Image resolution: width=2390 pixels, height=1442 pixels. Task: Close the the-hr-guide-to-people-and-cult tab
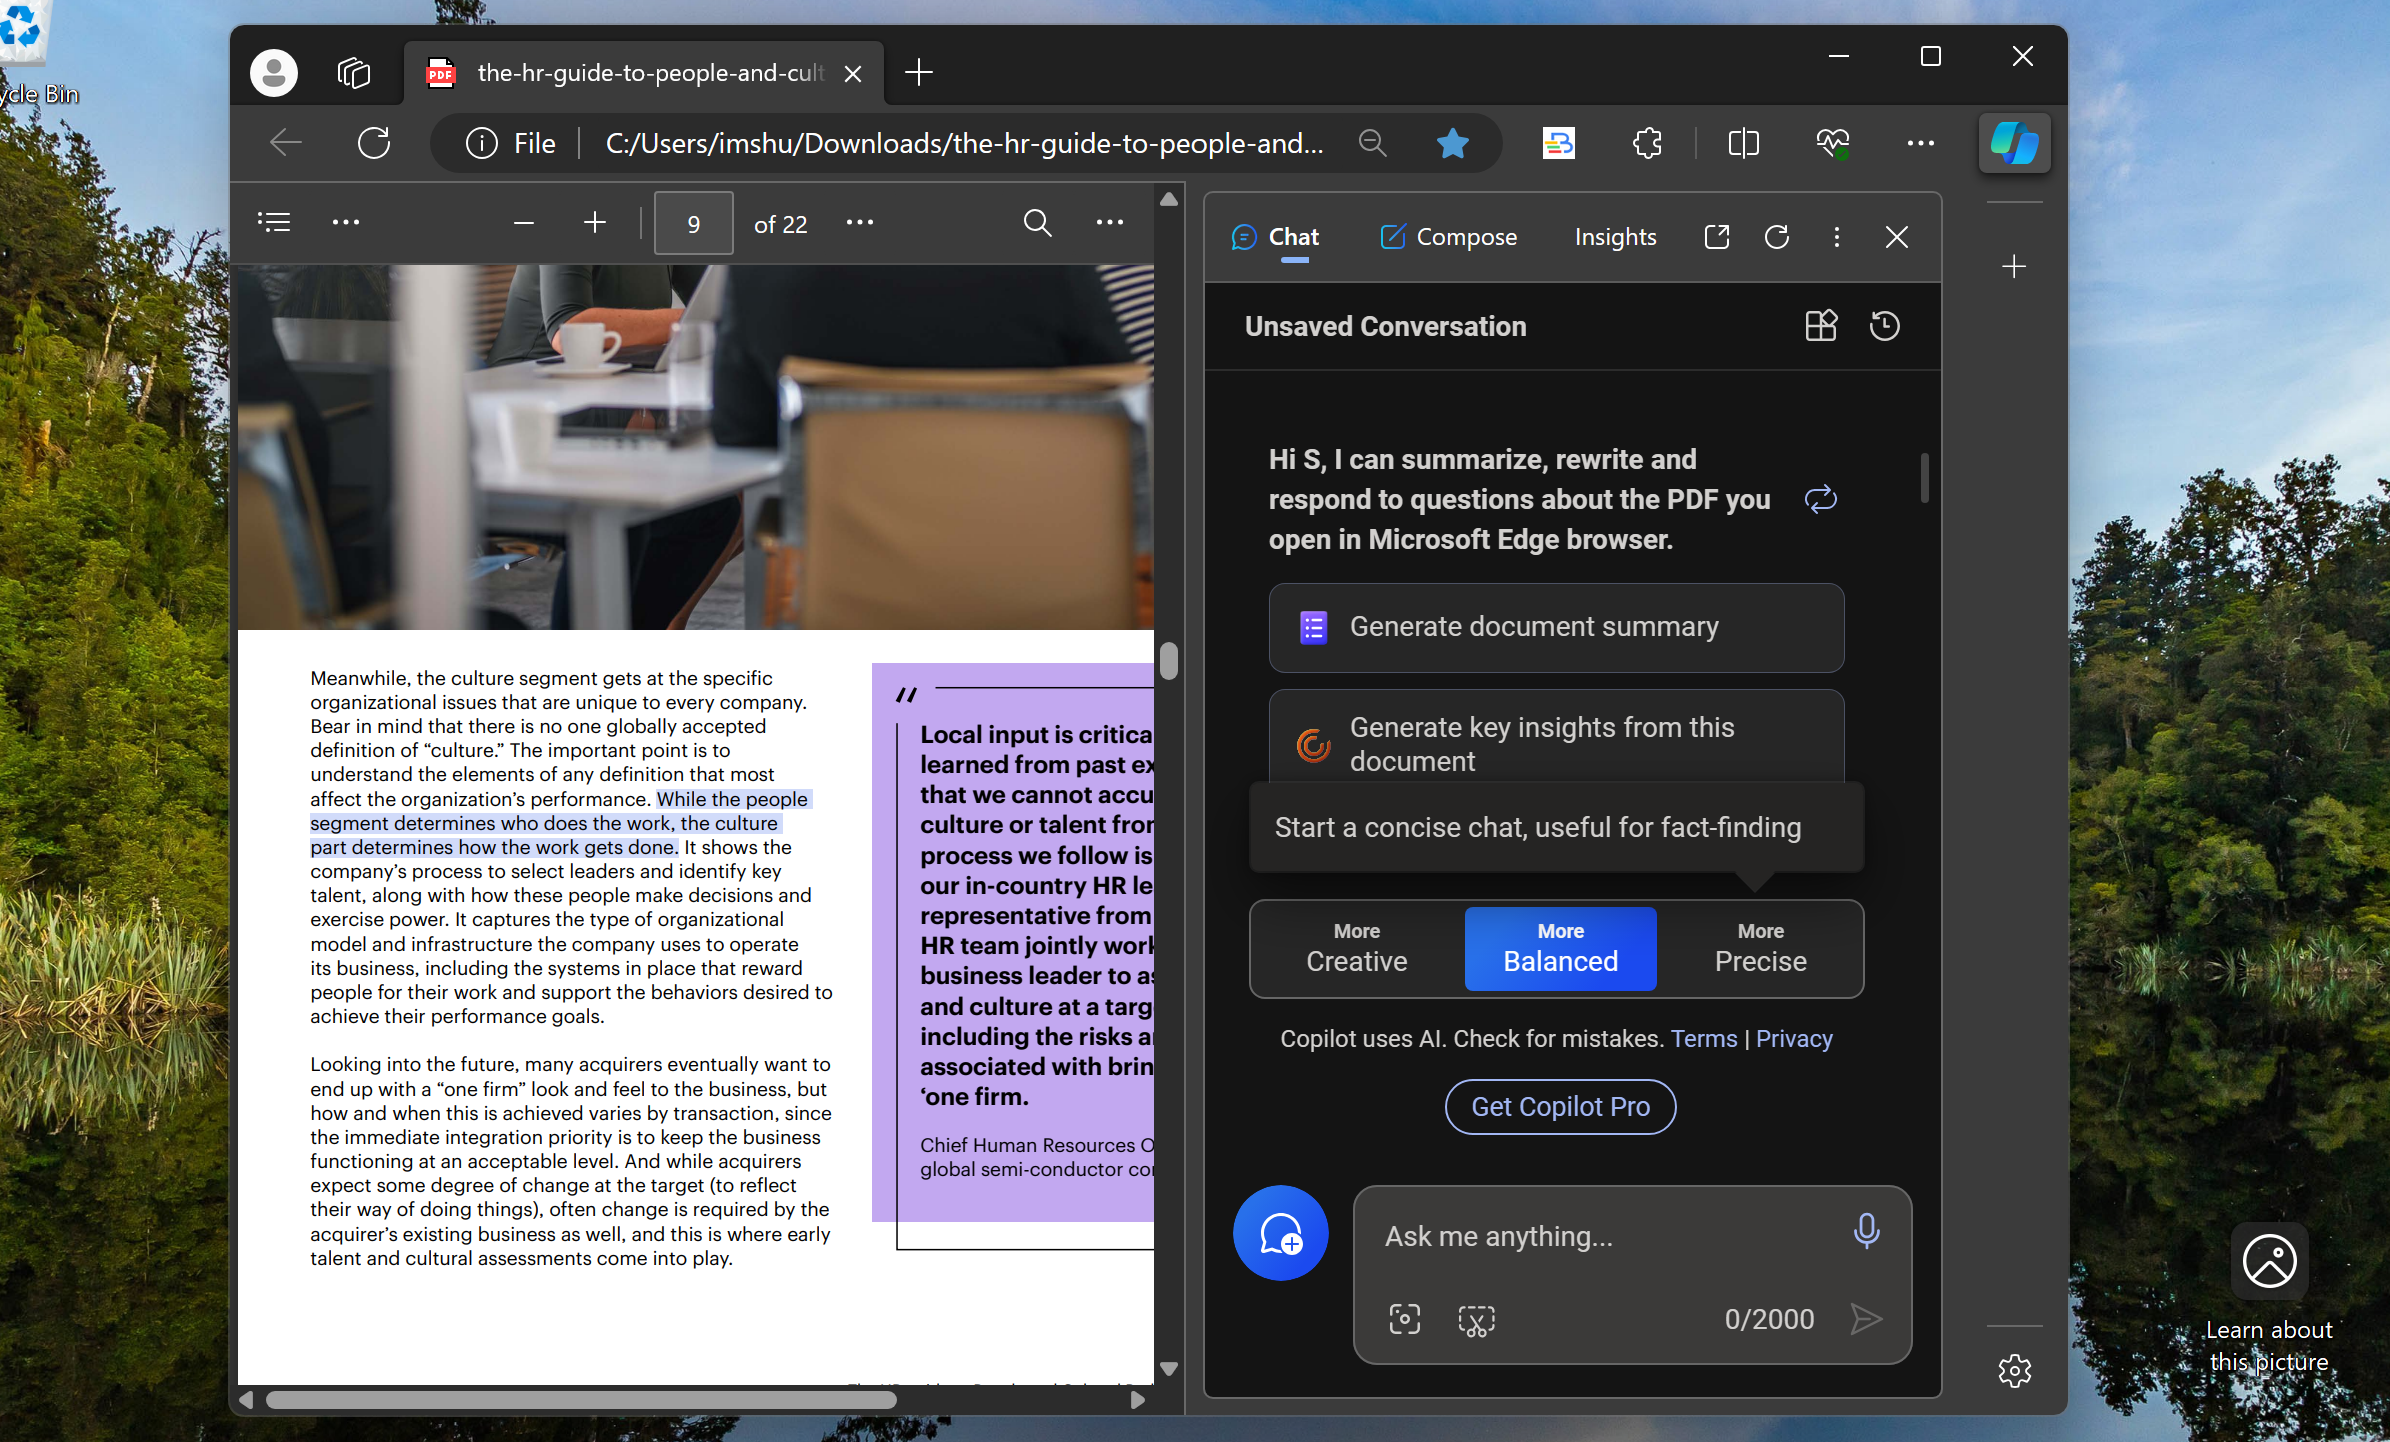853,74
